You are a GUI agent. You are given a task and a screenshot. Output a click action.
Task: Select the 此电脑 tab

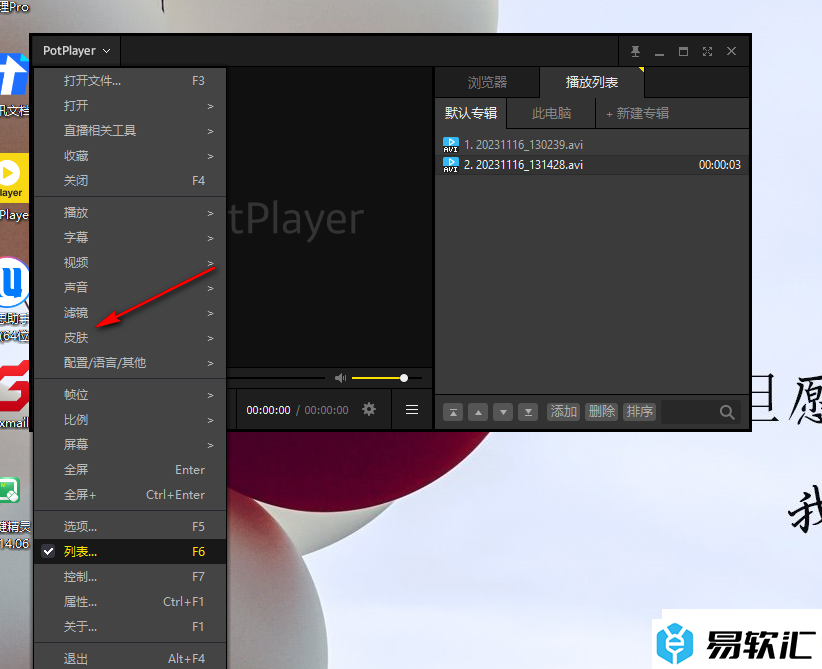(551, 113)
